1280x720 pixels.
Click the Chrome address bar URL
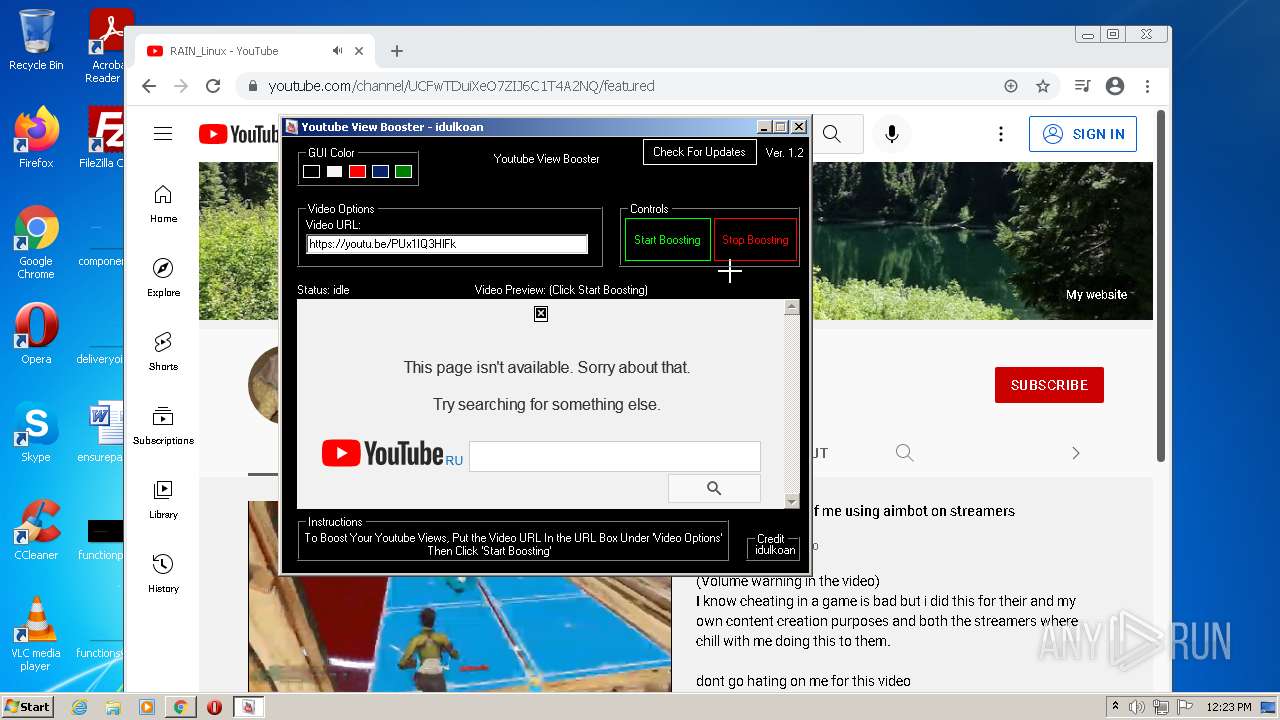tap(461, 86)
